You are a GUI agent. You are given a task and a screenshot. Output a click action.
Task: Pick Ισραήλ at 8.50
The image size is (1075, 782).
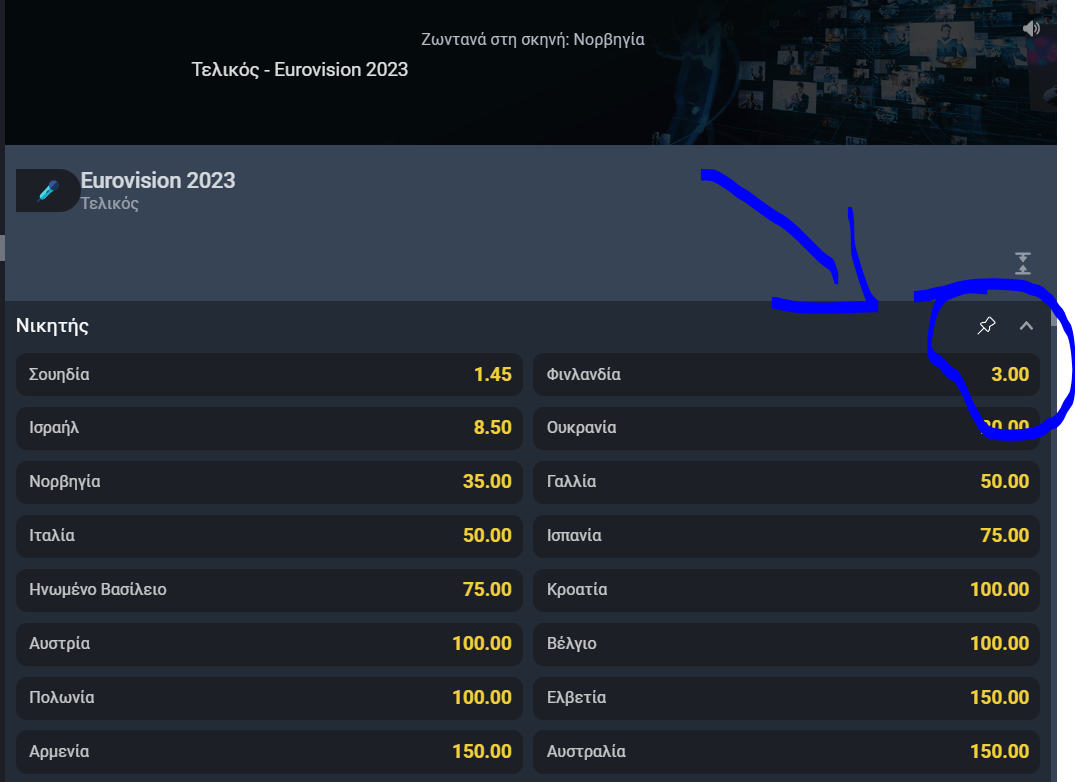point(269,428)
